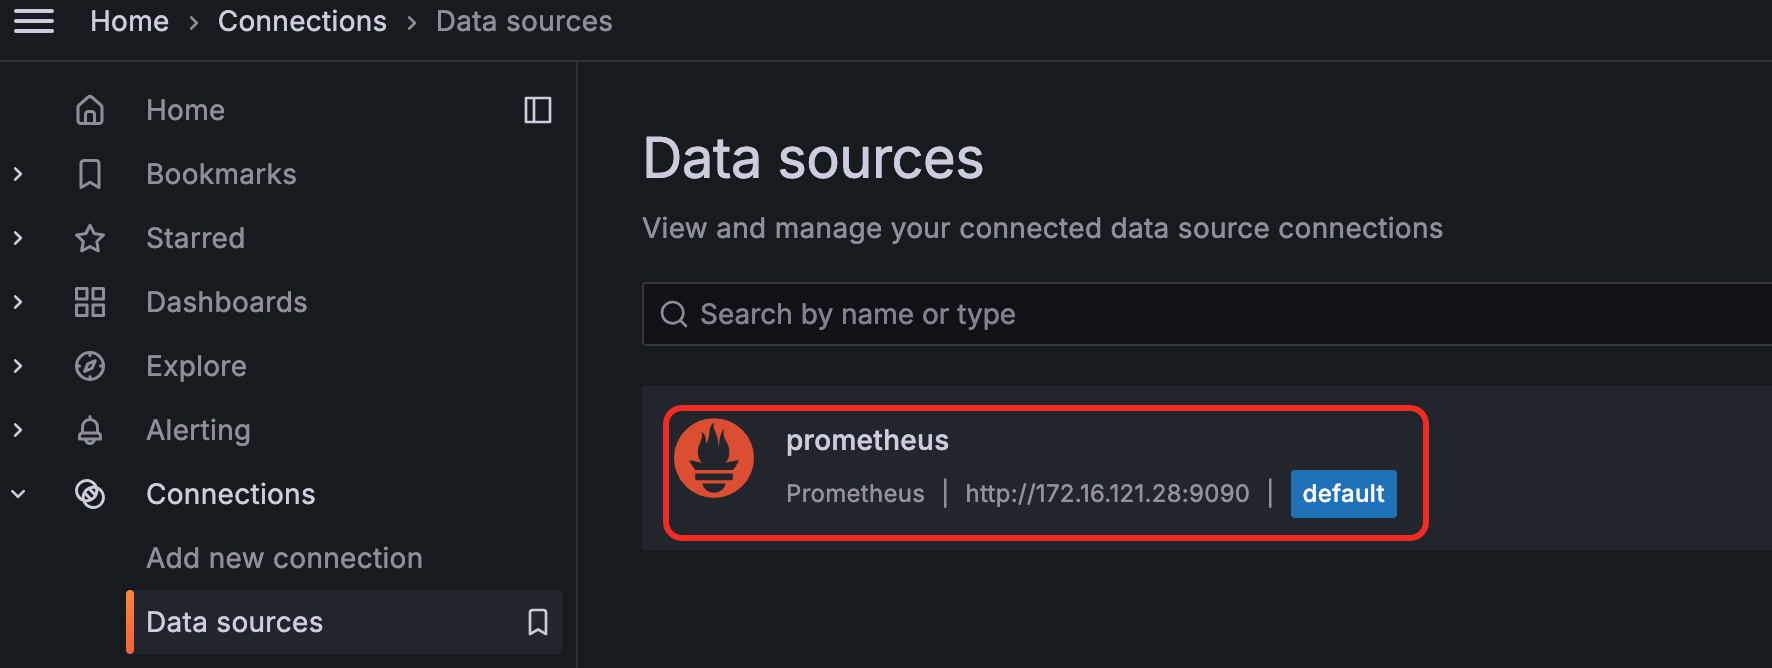1772x668 pixels.
Task: Click the Connections icon in sidebar
Action: point(90,494)
